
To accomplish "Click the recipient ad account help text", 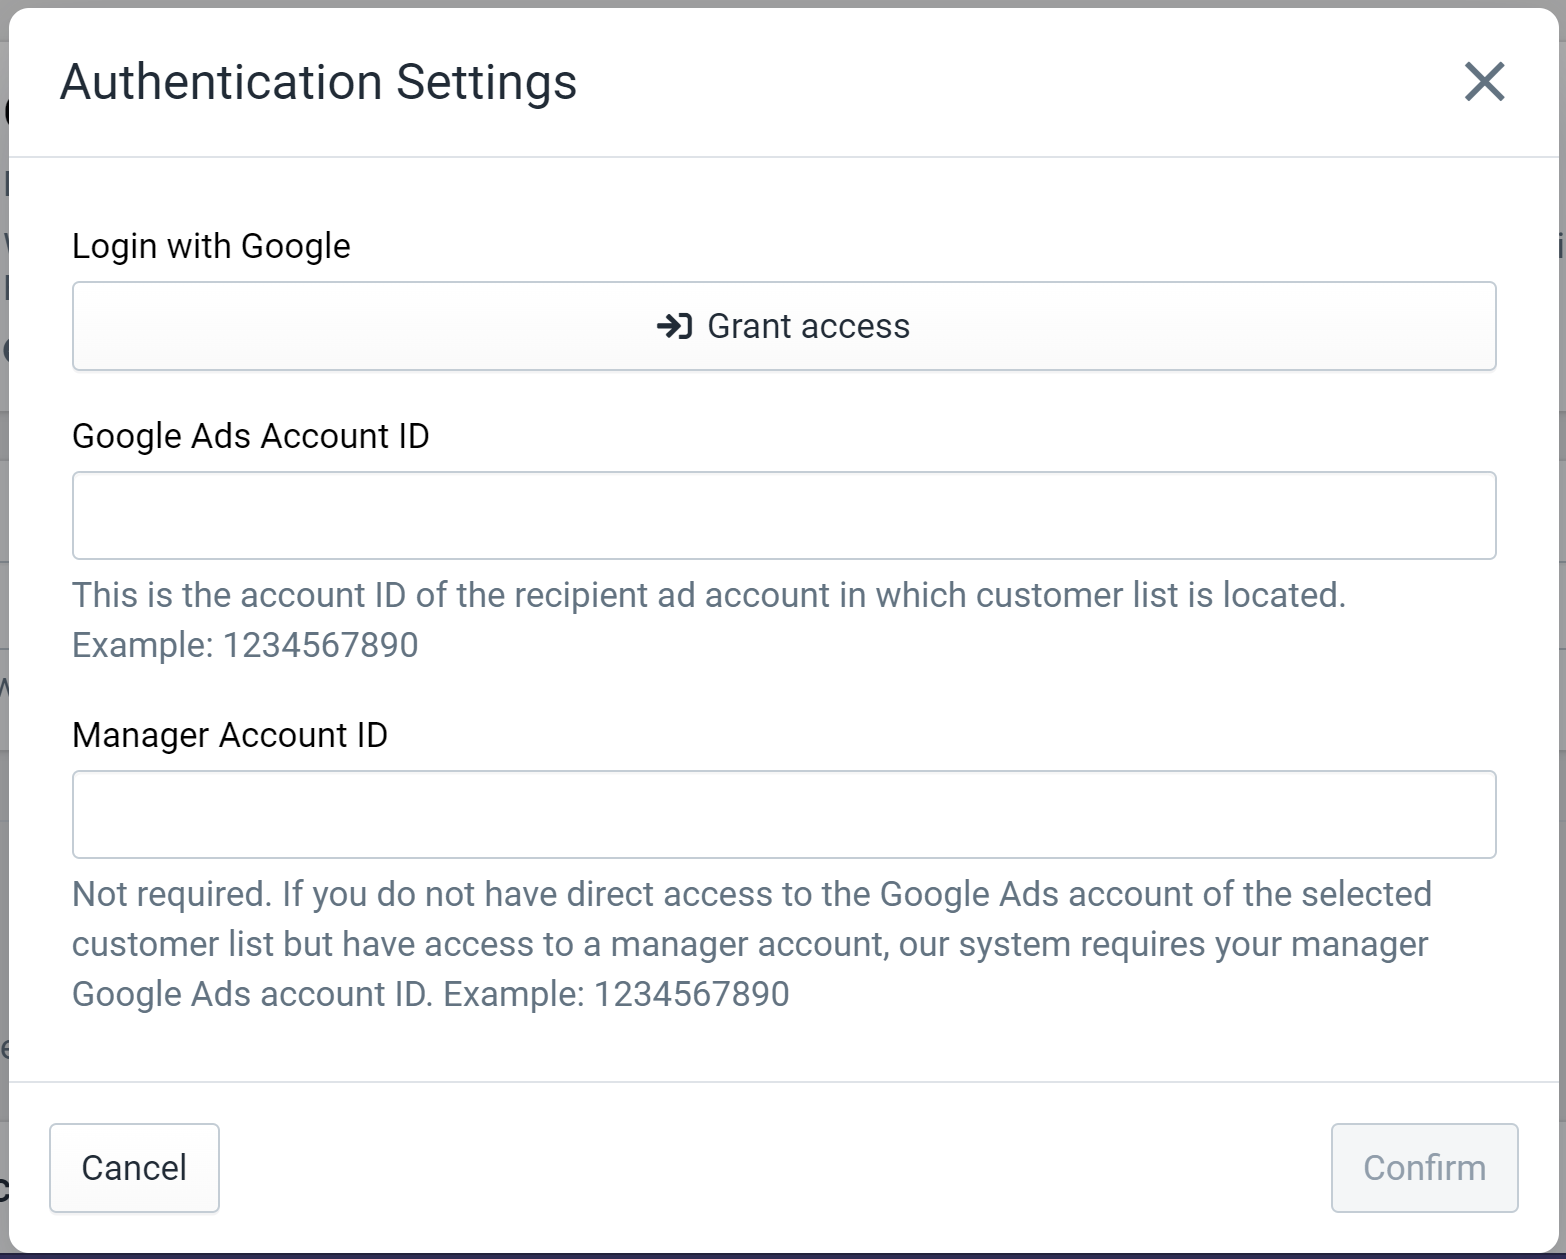I will click(709, 620).
